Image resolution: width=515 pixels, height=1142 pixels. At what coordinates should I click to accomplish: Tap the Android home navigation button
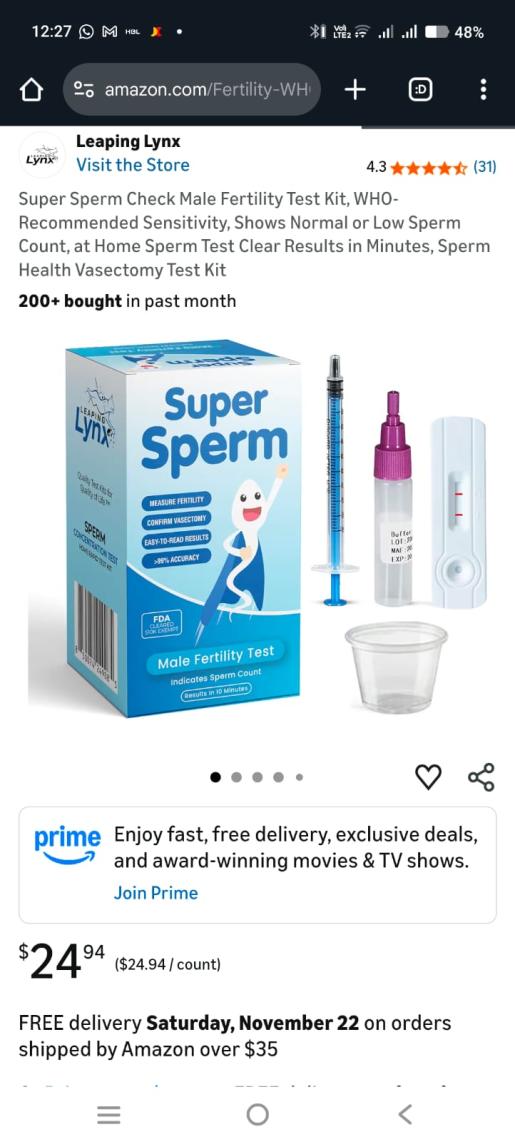(257, 1114)
